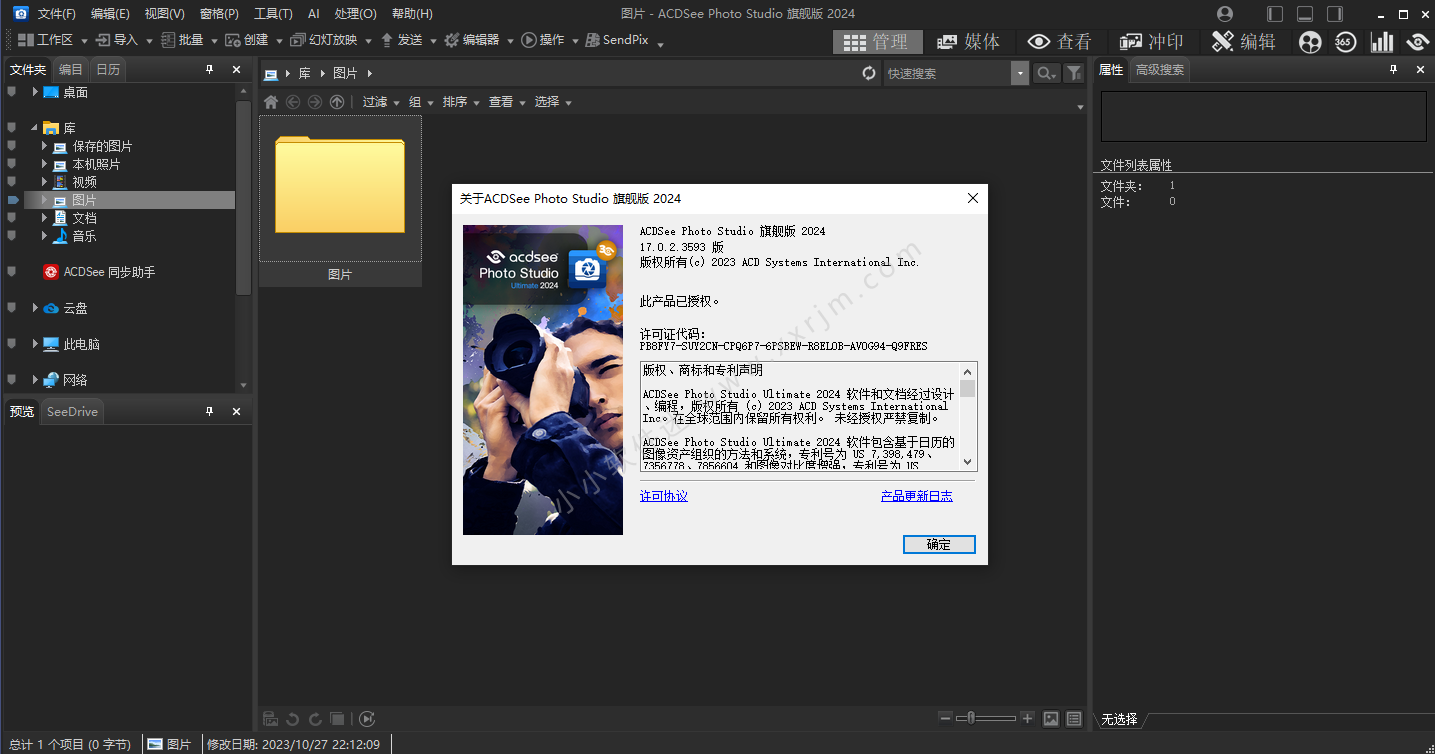
Task: Click the quick search filter funnel icon
Action: [x=1074, y=73]
